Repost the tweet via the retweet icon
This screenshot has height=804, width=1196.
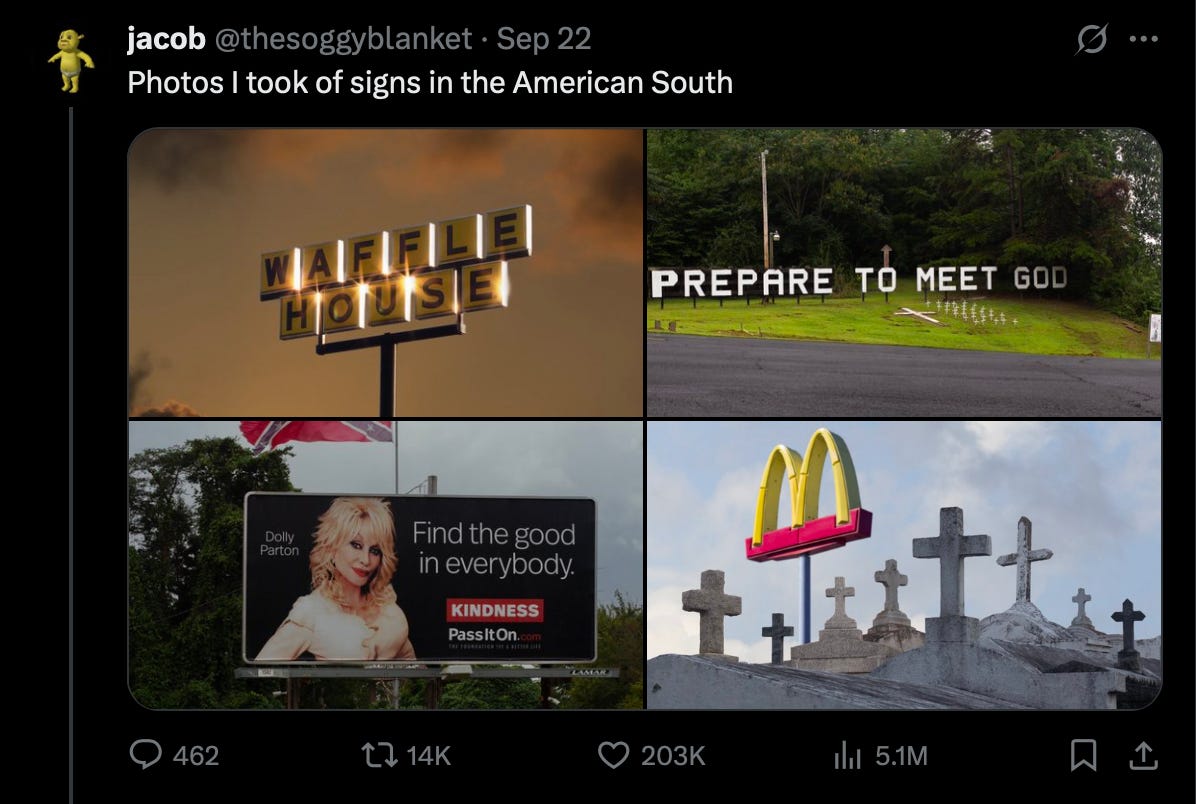coord(379,755)
